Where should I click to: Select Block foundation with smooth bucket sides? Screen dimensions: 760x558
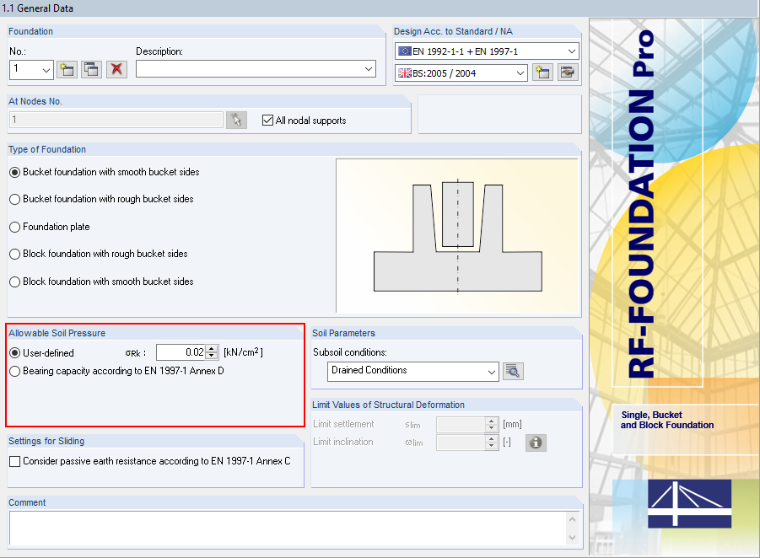[15, 282]
